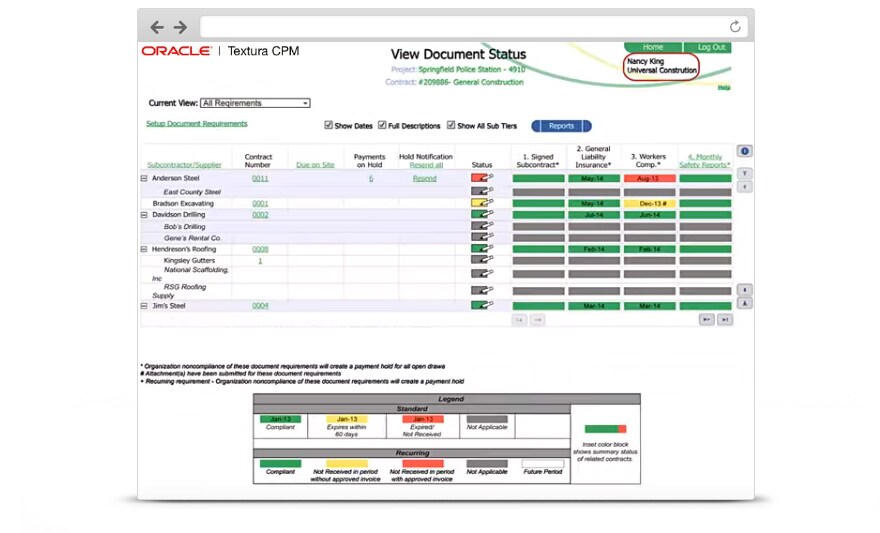Click Bradson Excavating Dec-13 yellow bar
Image resolution: width=880 pixels, height=533 pixels.
(649, 204)
